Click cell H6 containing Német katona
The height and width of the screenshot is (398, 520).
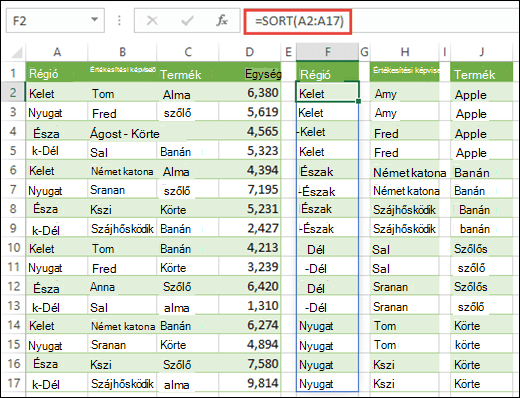[405, 170]
